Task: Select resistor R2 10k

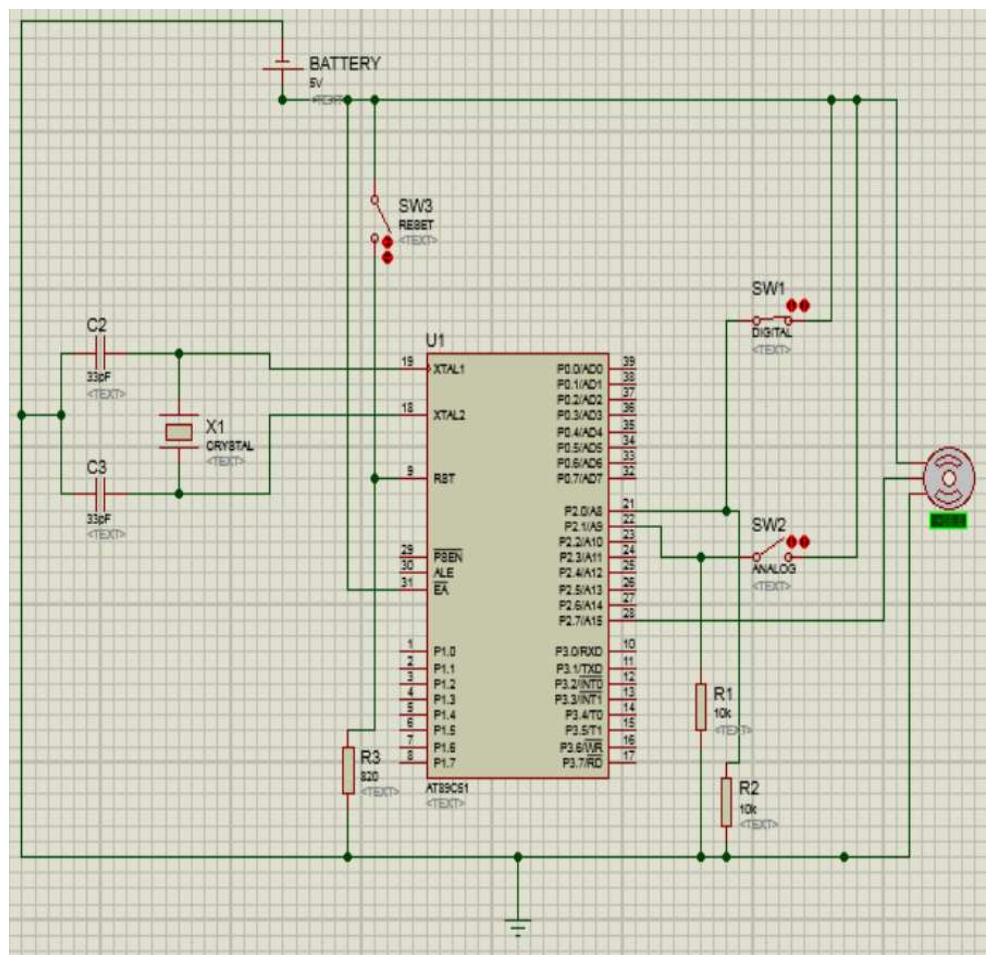Action: coord(727,800)
